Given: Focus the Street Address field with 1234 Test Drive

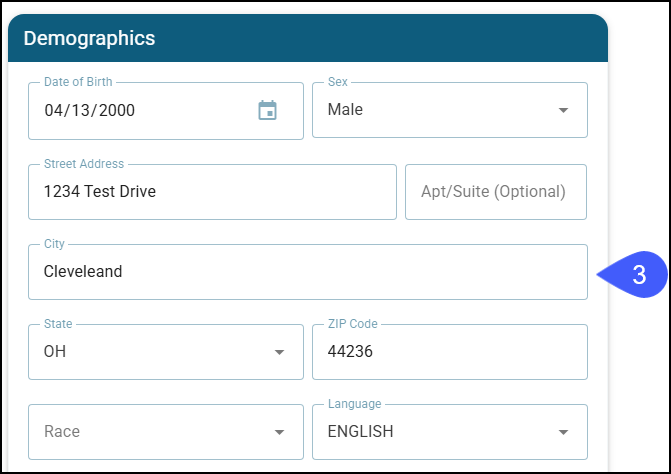Looking at the screenshot, I should click(212, 191).
